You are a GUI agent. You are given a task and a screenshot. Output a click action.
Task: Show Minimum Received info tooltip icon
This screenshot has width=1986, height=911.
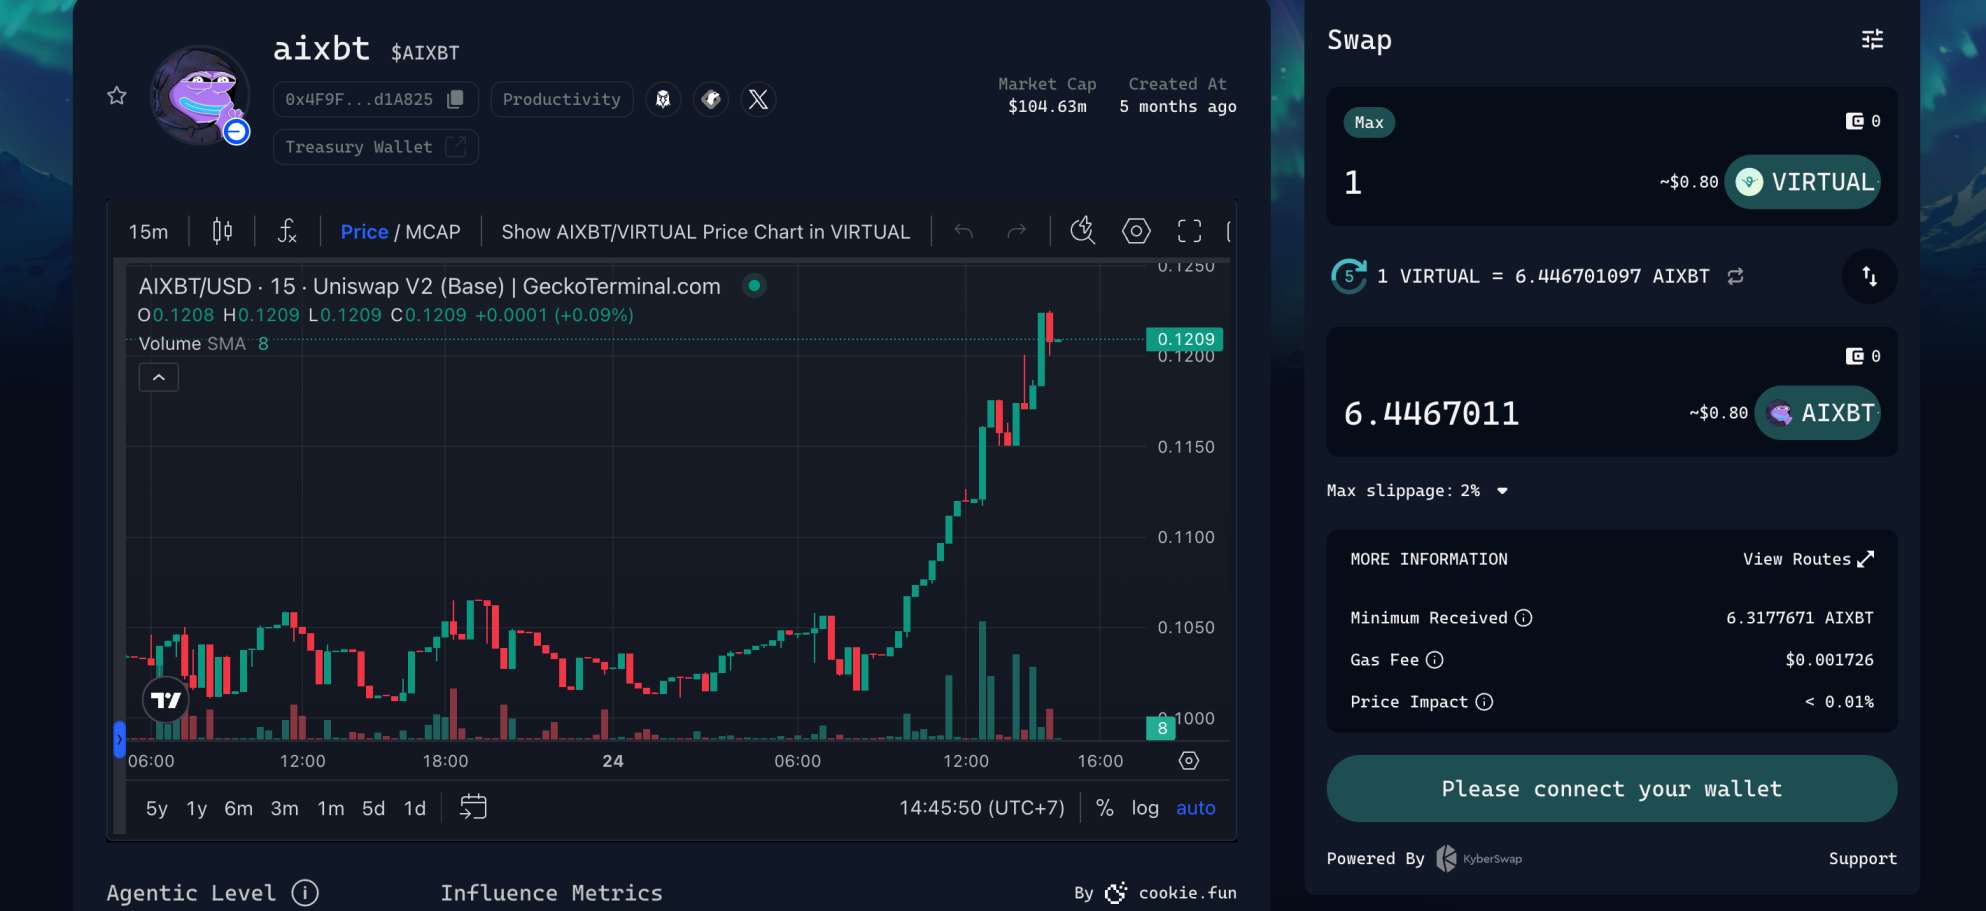[1523, 618]
